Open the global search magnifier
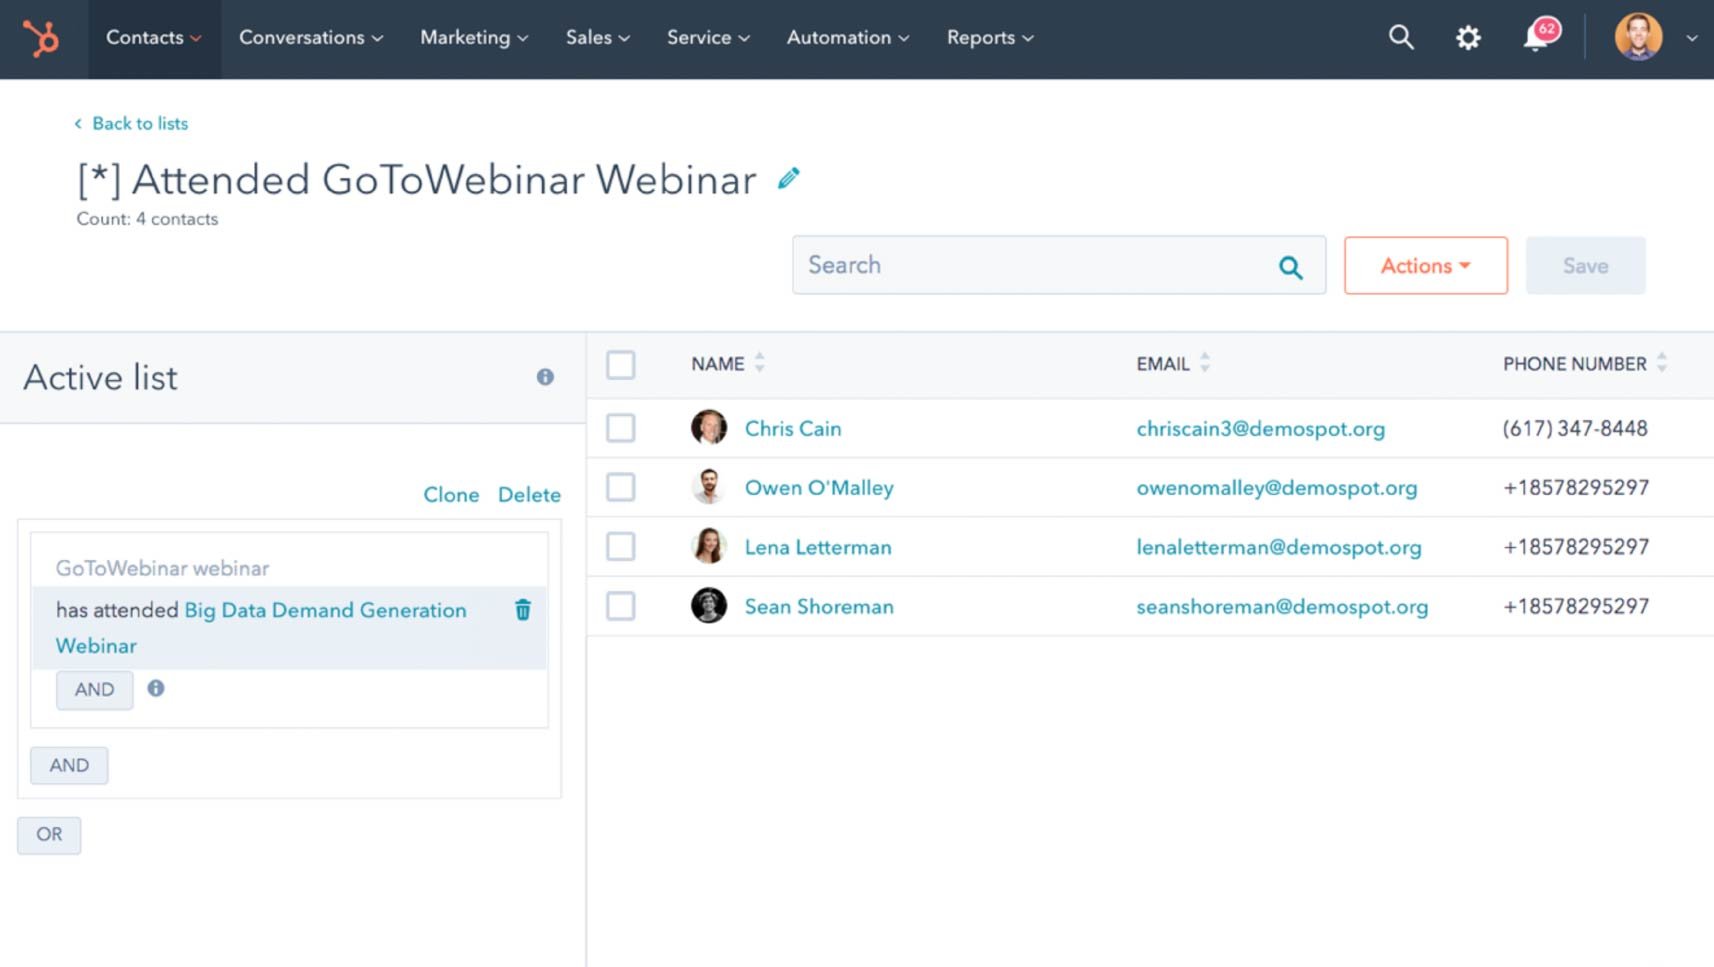This screenshot has height=967, width=1714. [1400, 37]
